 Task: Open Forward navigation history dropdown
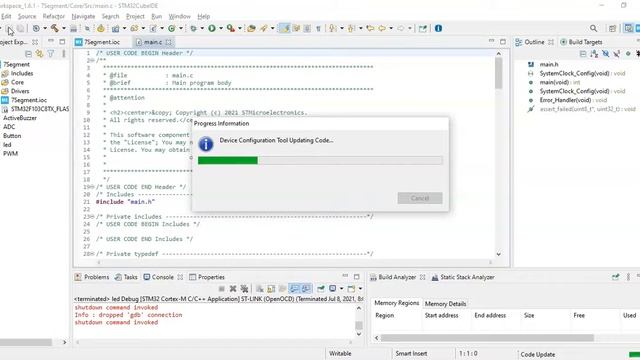(410, 28)
